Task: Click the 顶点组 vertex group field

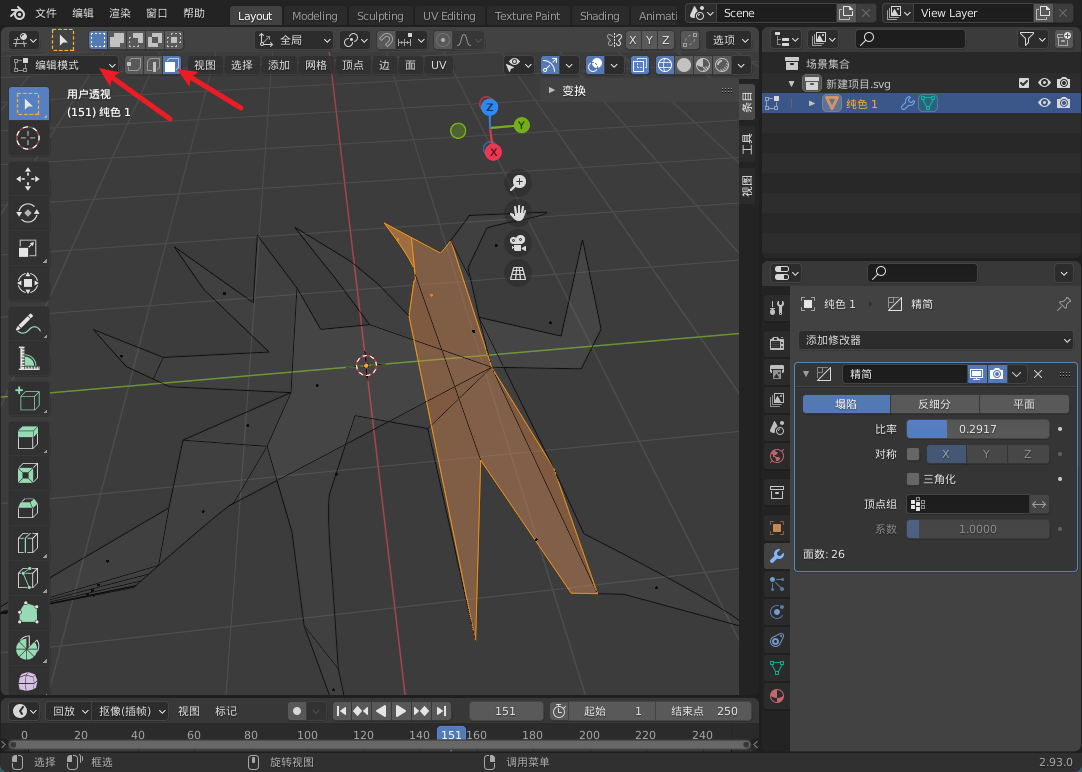Action: click(x=968, y=504)
